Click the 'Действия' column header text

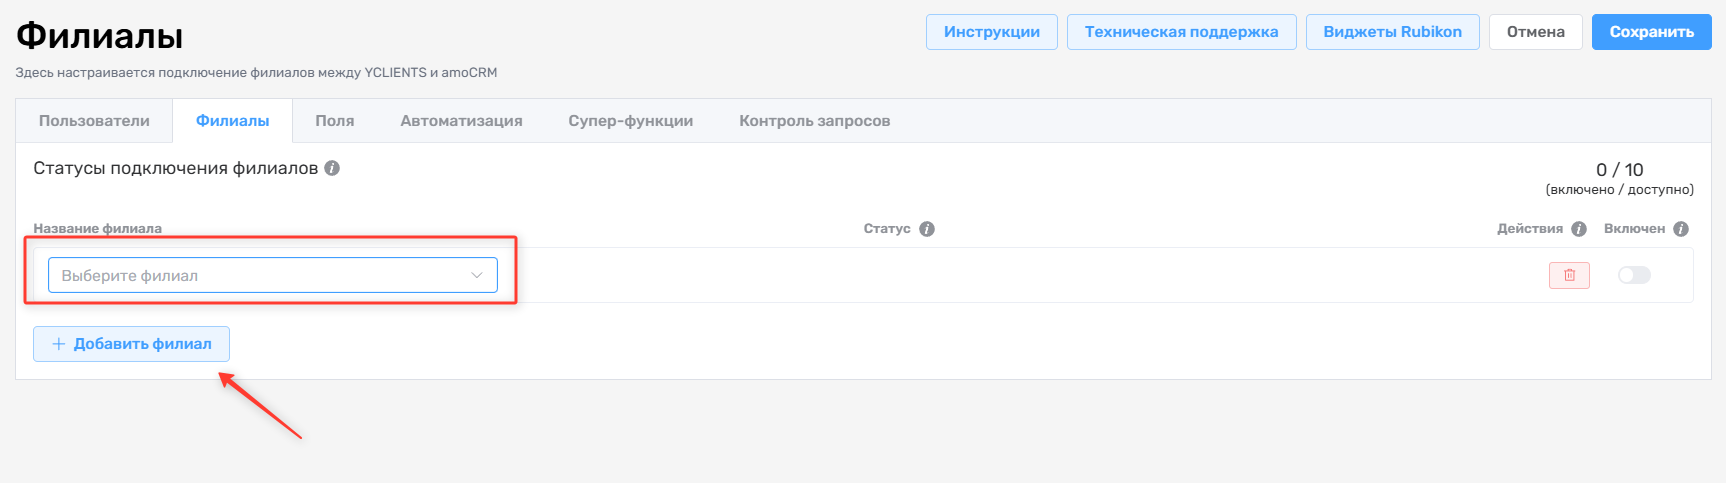(x=1530, y=229)
